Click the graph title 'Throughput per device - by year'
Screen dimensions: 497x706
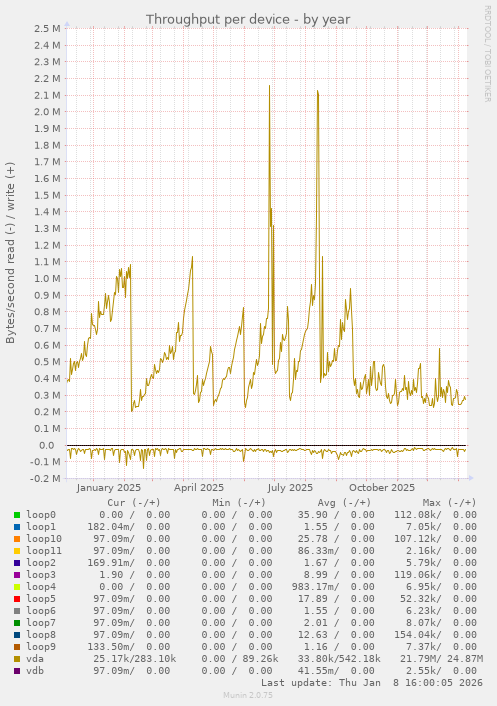pyautogui.click(x=248, y=19)
